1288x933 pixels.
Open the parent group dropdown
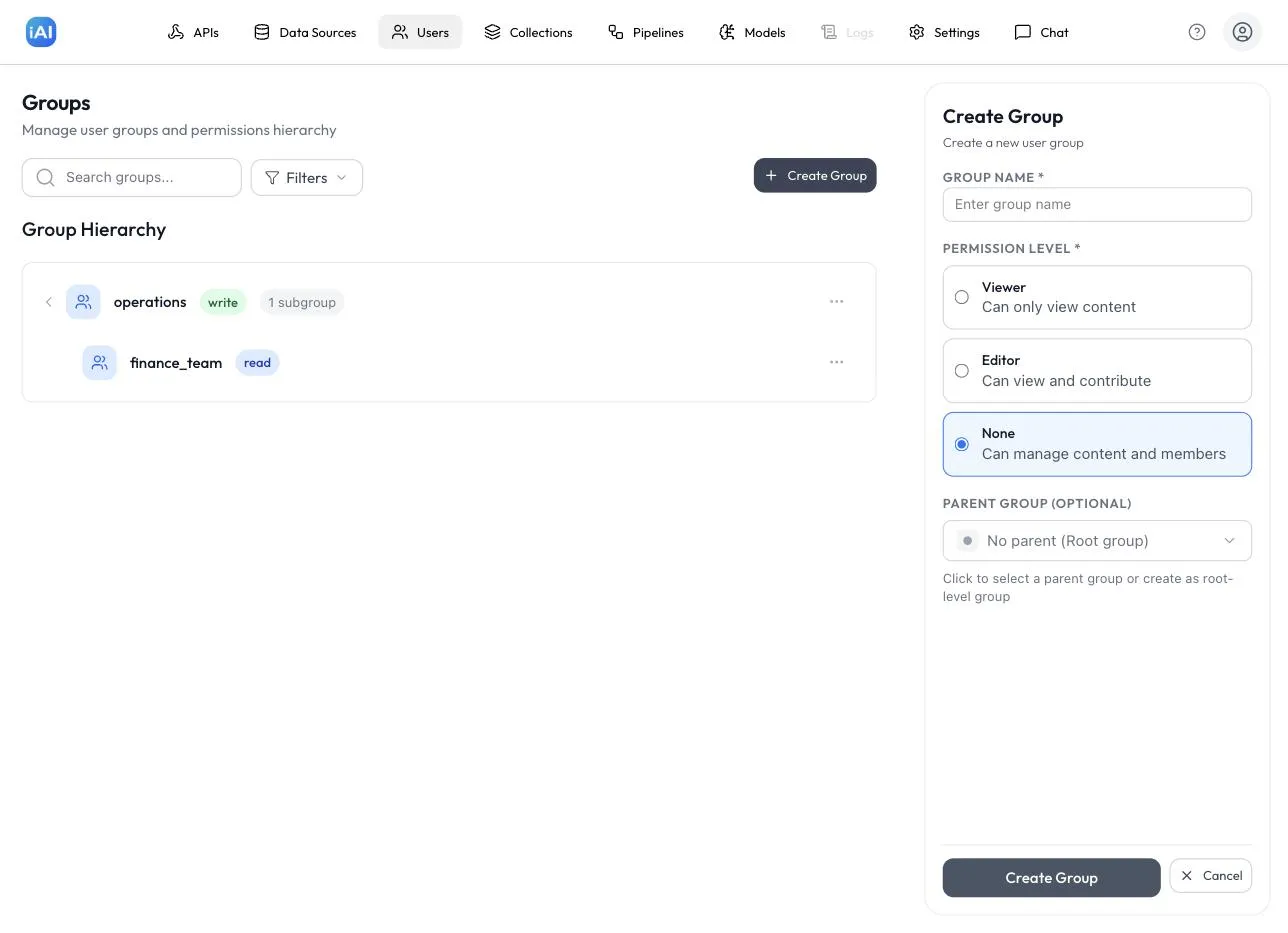tap(1097, 540)
